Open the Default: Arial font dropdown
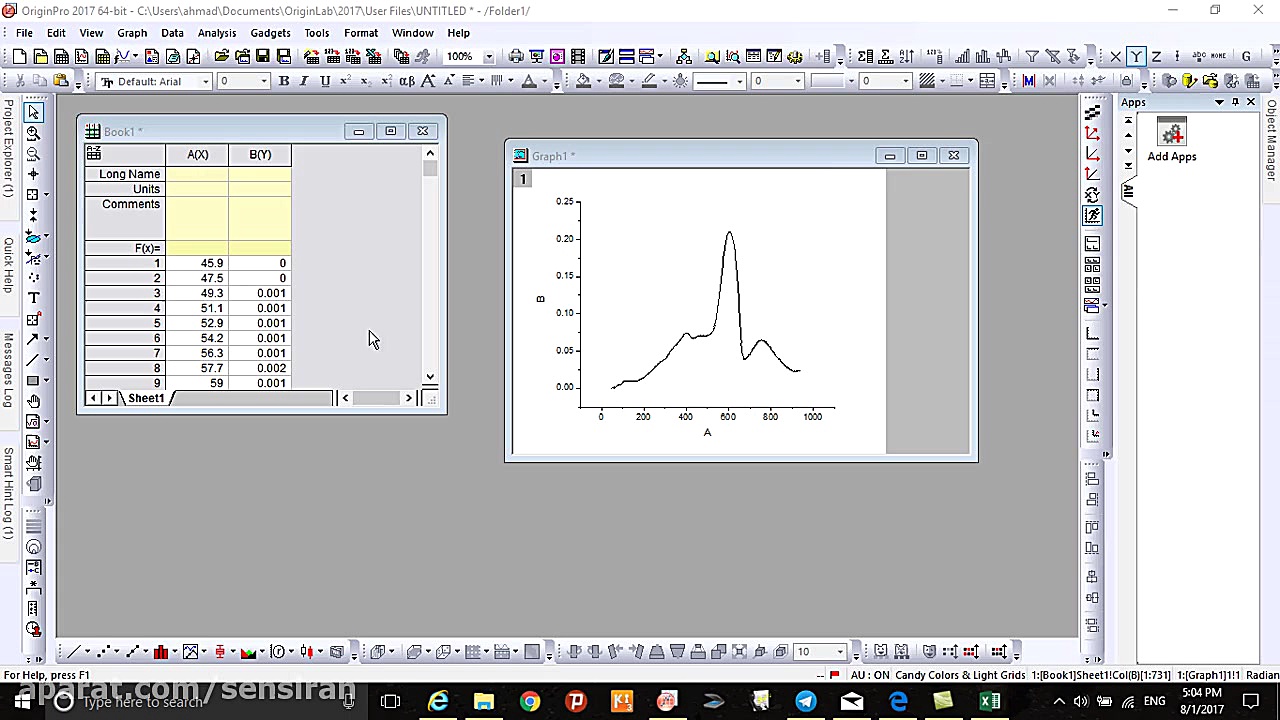This screenshot has width=1280, height=720. pyautogui.click(x=206, y=81)
